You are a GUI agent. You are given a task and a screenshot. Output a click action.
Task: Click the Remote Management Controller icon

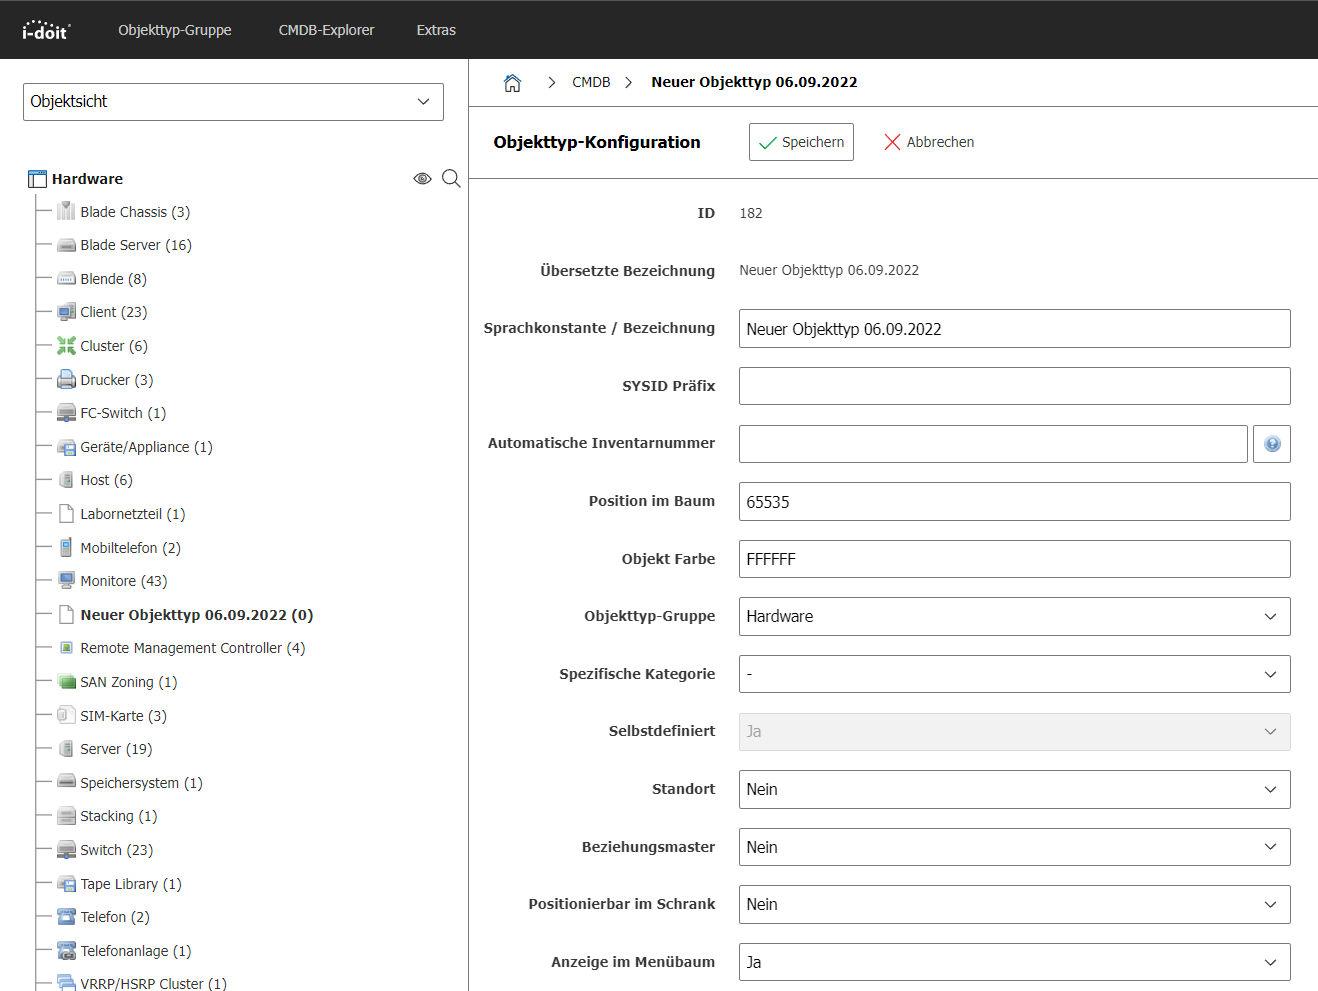66,648
